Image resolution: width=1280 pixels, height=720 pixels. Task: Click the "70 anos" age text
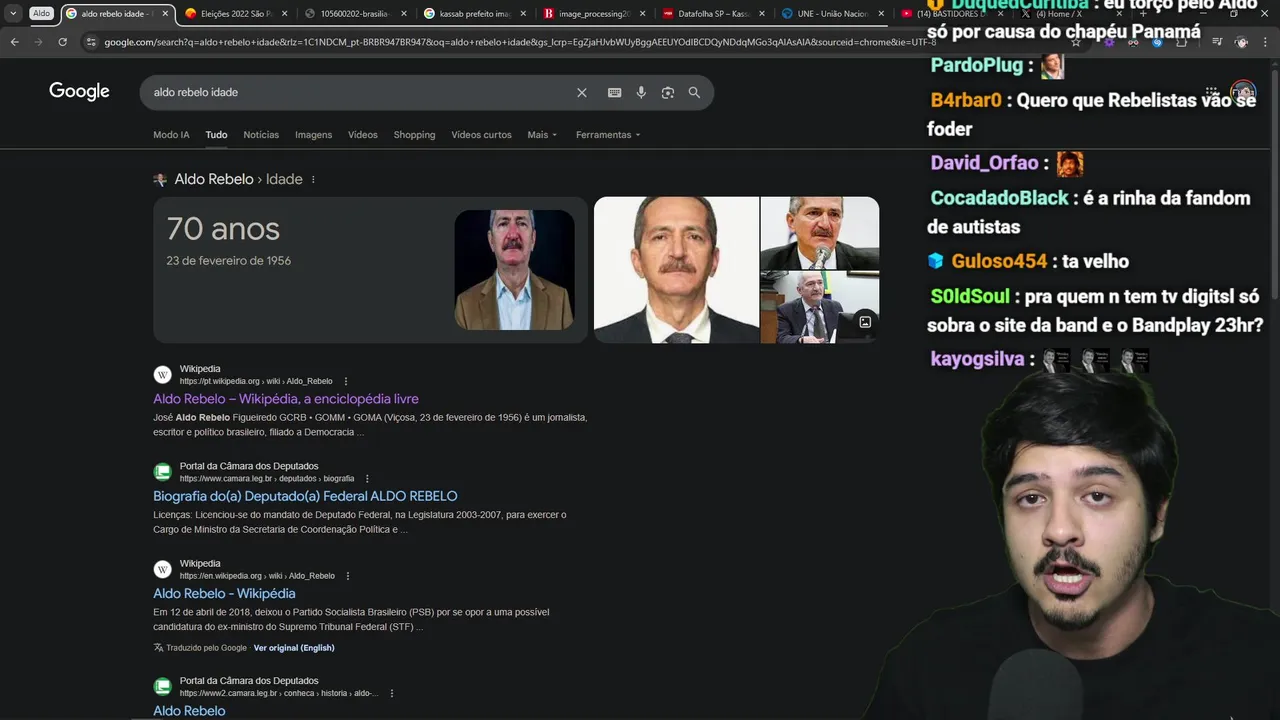(x=223, y=229)
